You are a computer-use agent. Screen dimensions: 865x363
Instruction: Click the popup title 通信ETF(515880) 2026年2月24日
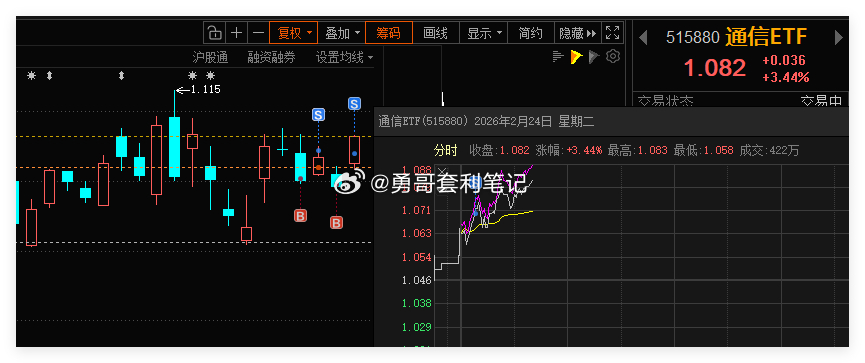[465, 122]
